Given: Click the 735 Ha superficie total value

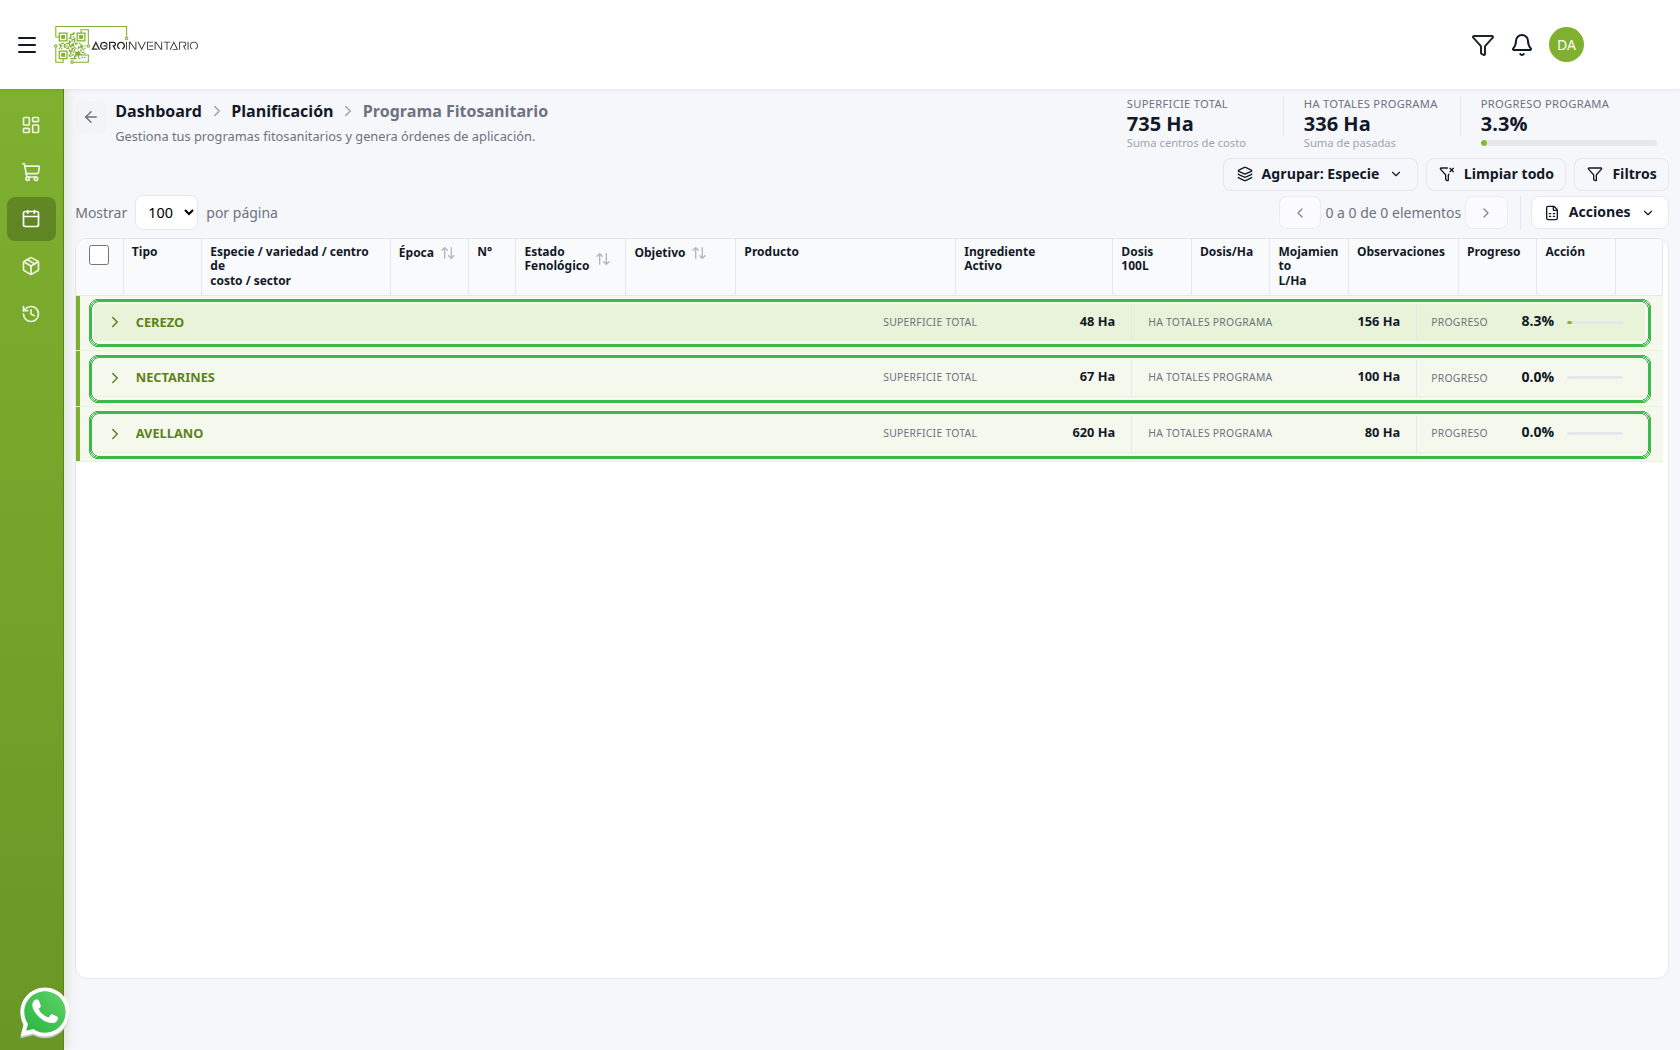Looking at the screenshot, I should tap(1160, 124).
